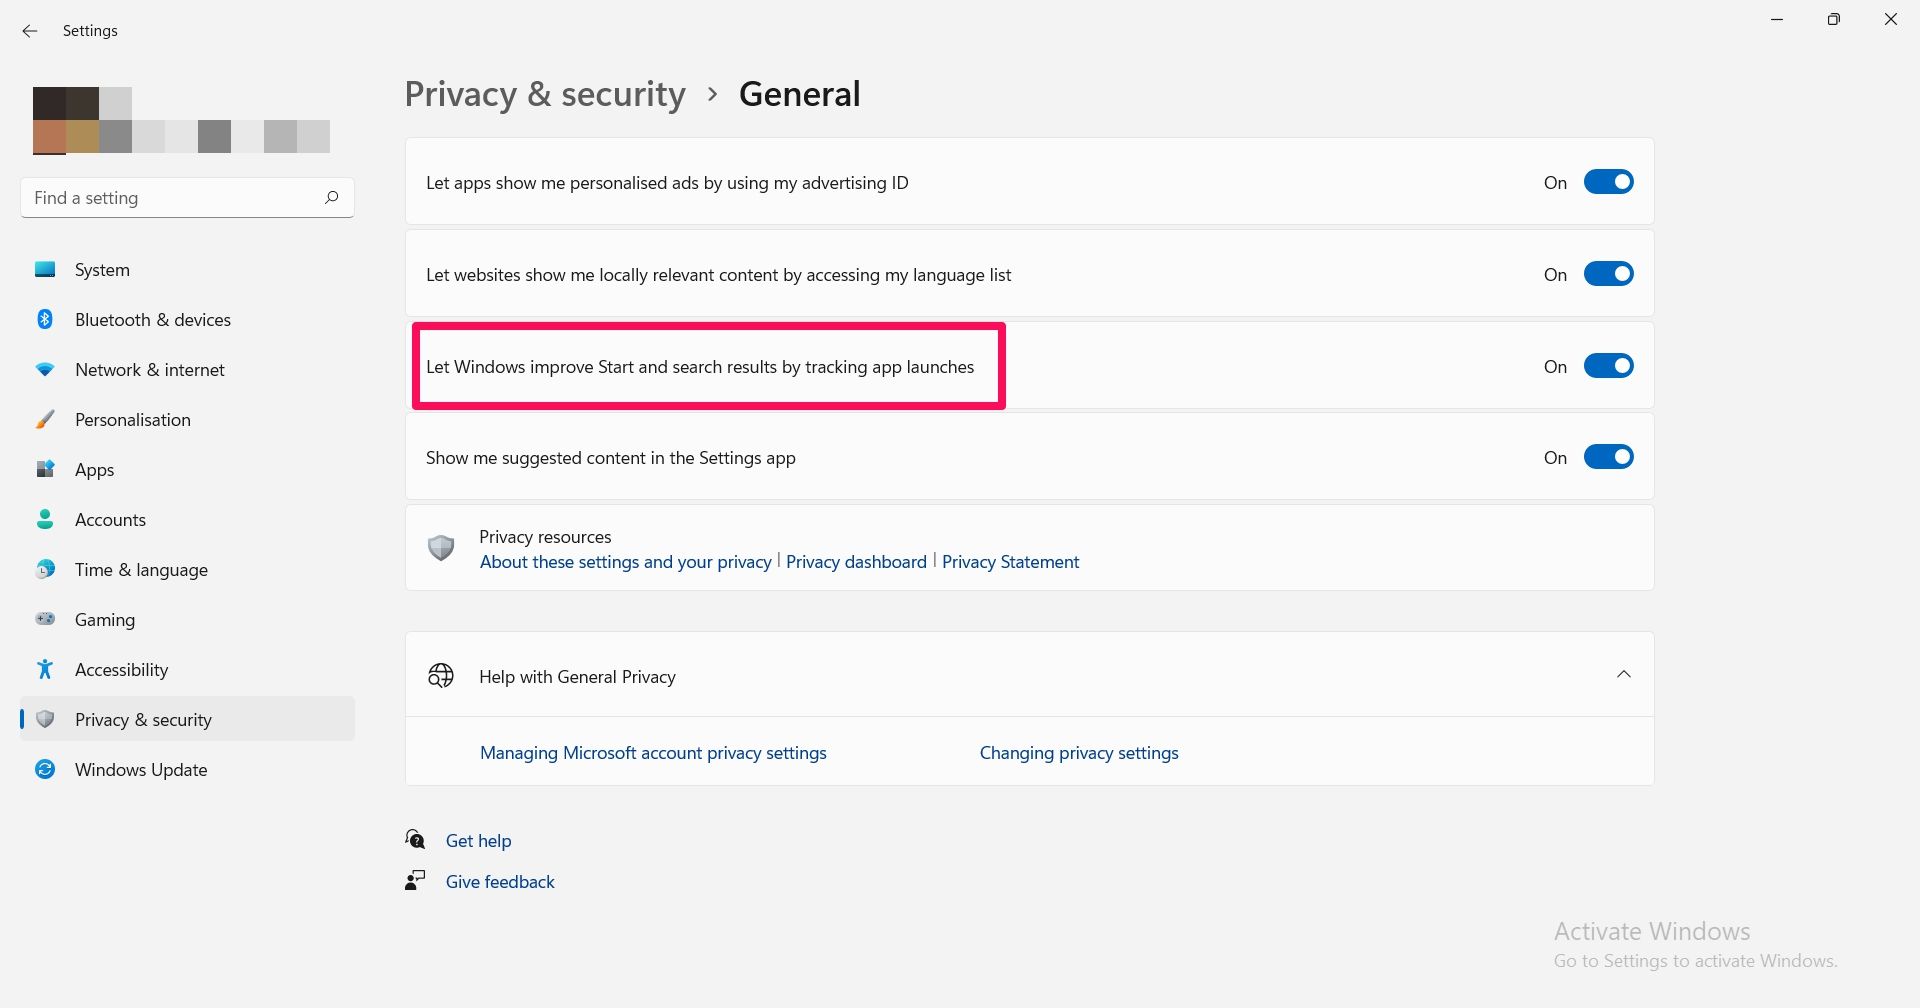The image size is (1920, 1008).
Task: Close the Settings window
Action: pos(1891,20)
